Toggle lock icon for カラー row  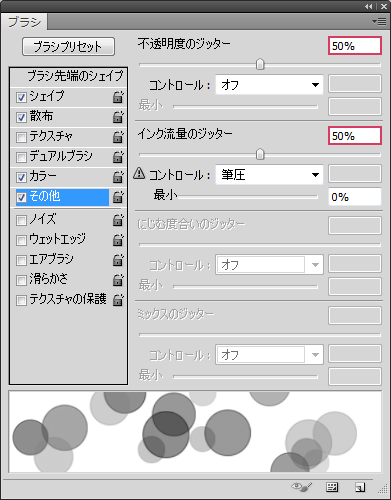[x=118, y=177]
